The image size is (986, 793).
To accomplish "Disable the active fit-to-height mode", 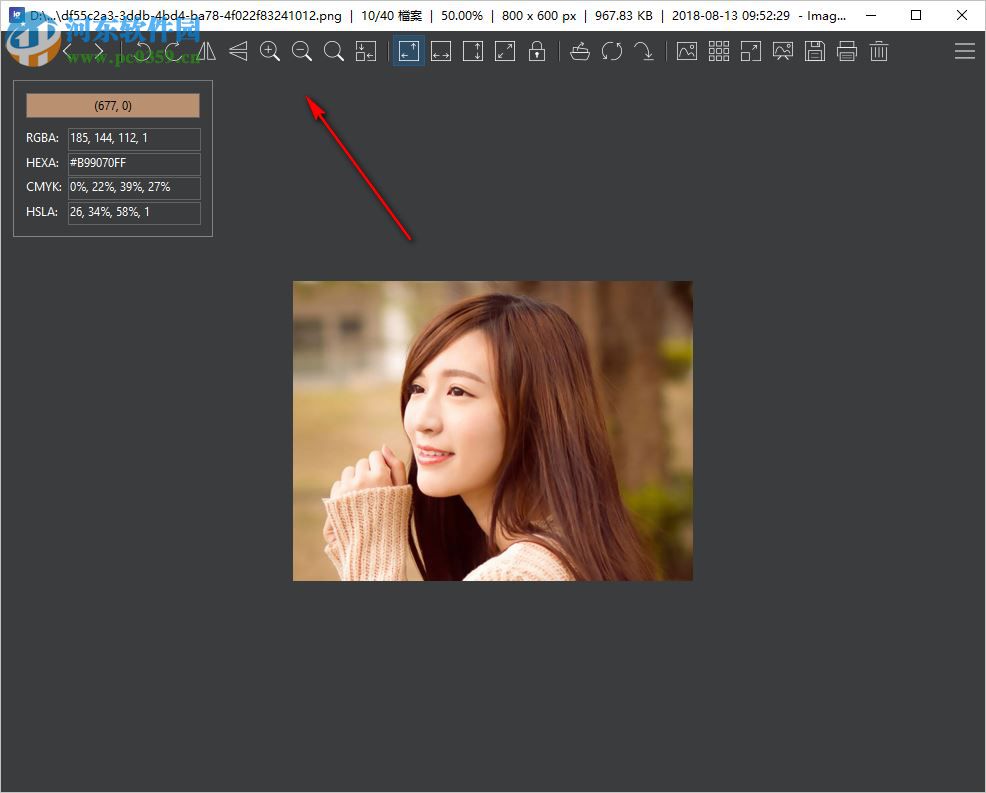I will click(408, 51).
